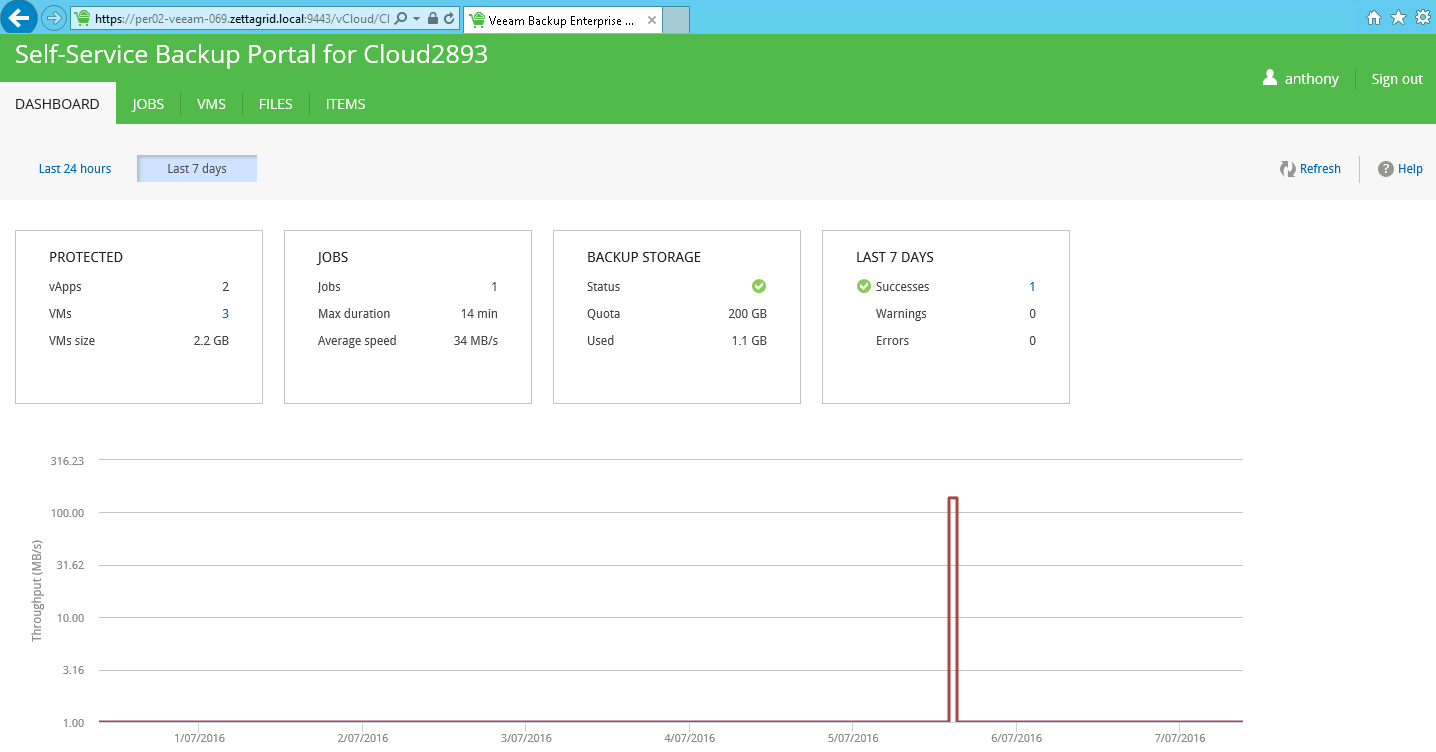The width and height of the screenshot is (1436, 752).
Task: Click the BACKUP STORAGE card heading
Action: pos(644,257)
